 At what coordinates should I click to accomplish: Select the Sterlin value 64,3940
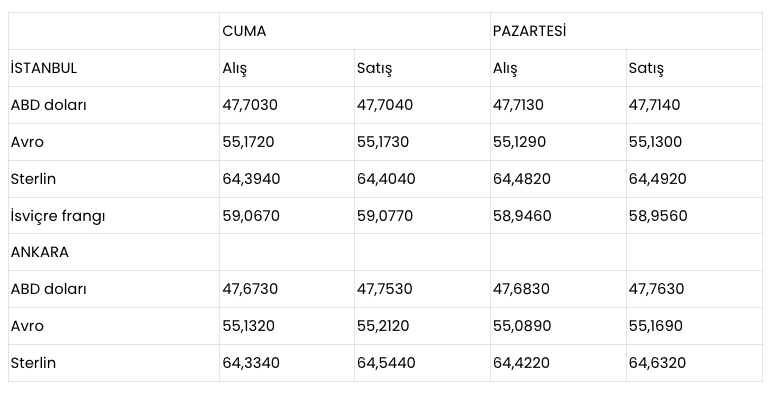tap(251, 179)
